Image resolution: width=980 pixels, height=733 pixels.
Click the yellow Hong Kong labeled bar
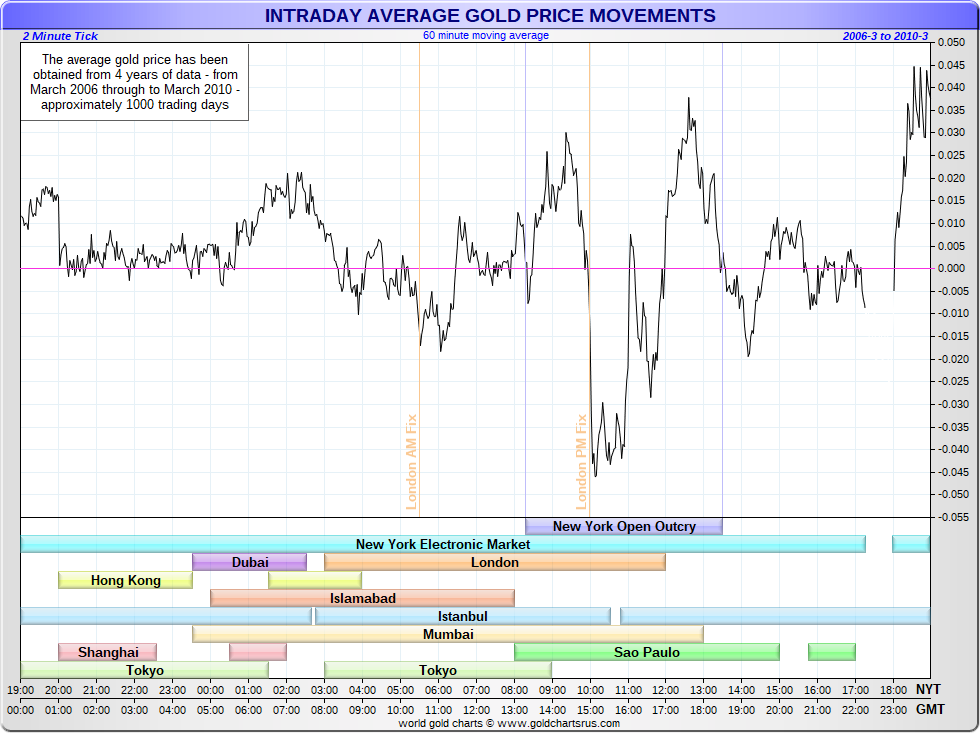[126, 581]
